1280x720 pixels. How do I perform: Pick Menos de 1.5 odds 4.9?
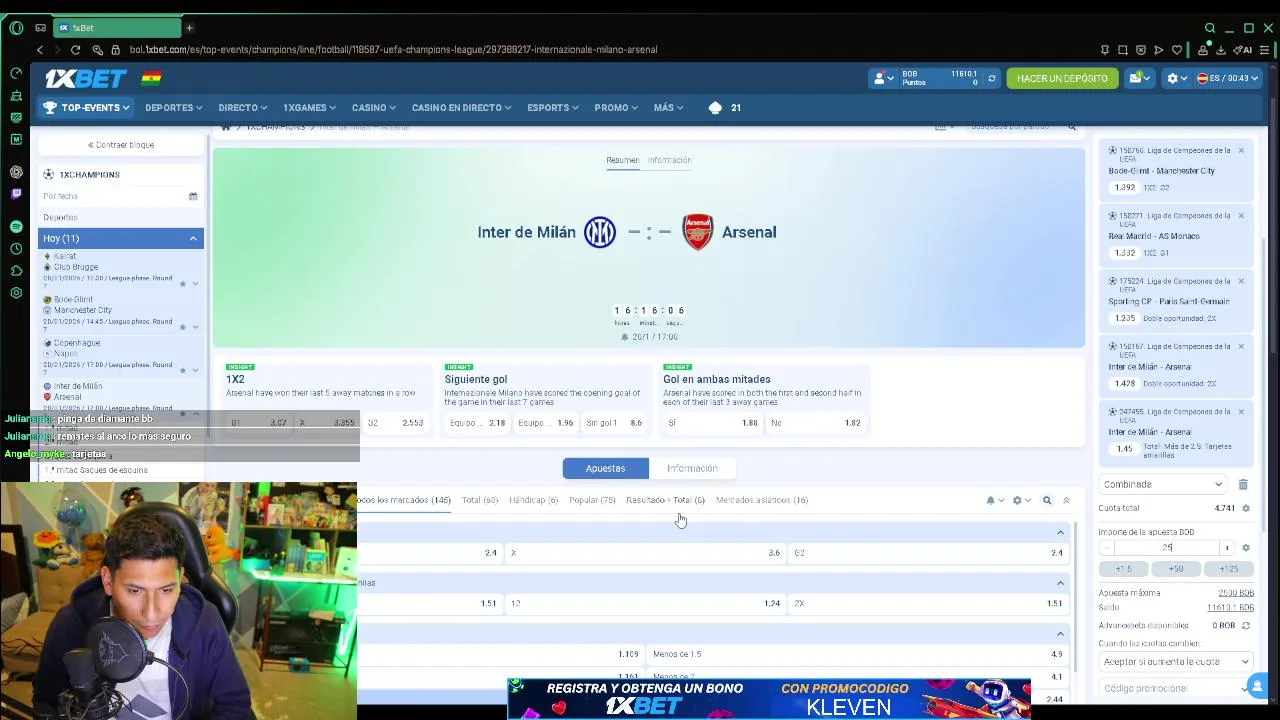(x=858, y=654)
